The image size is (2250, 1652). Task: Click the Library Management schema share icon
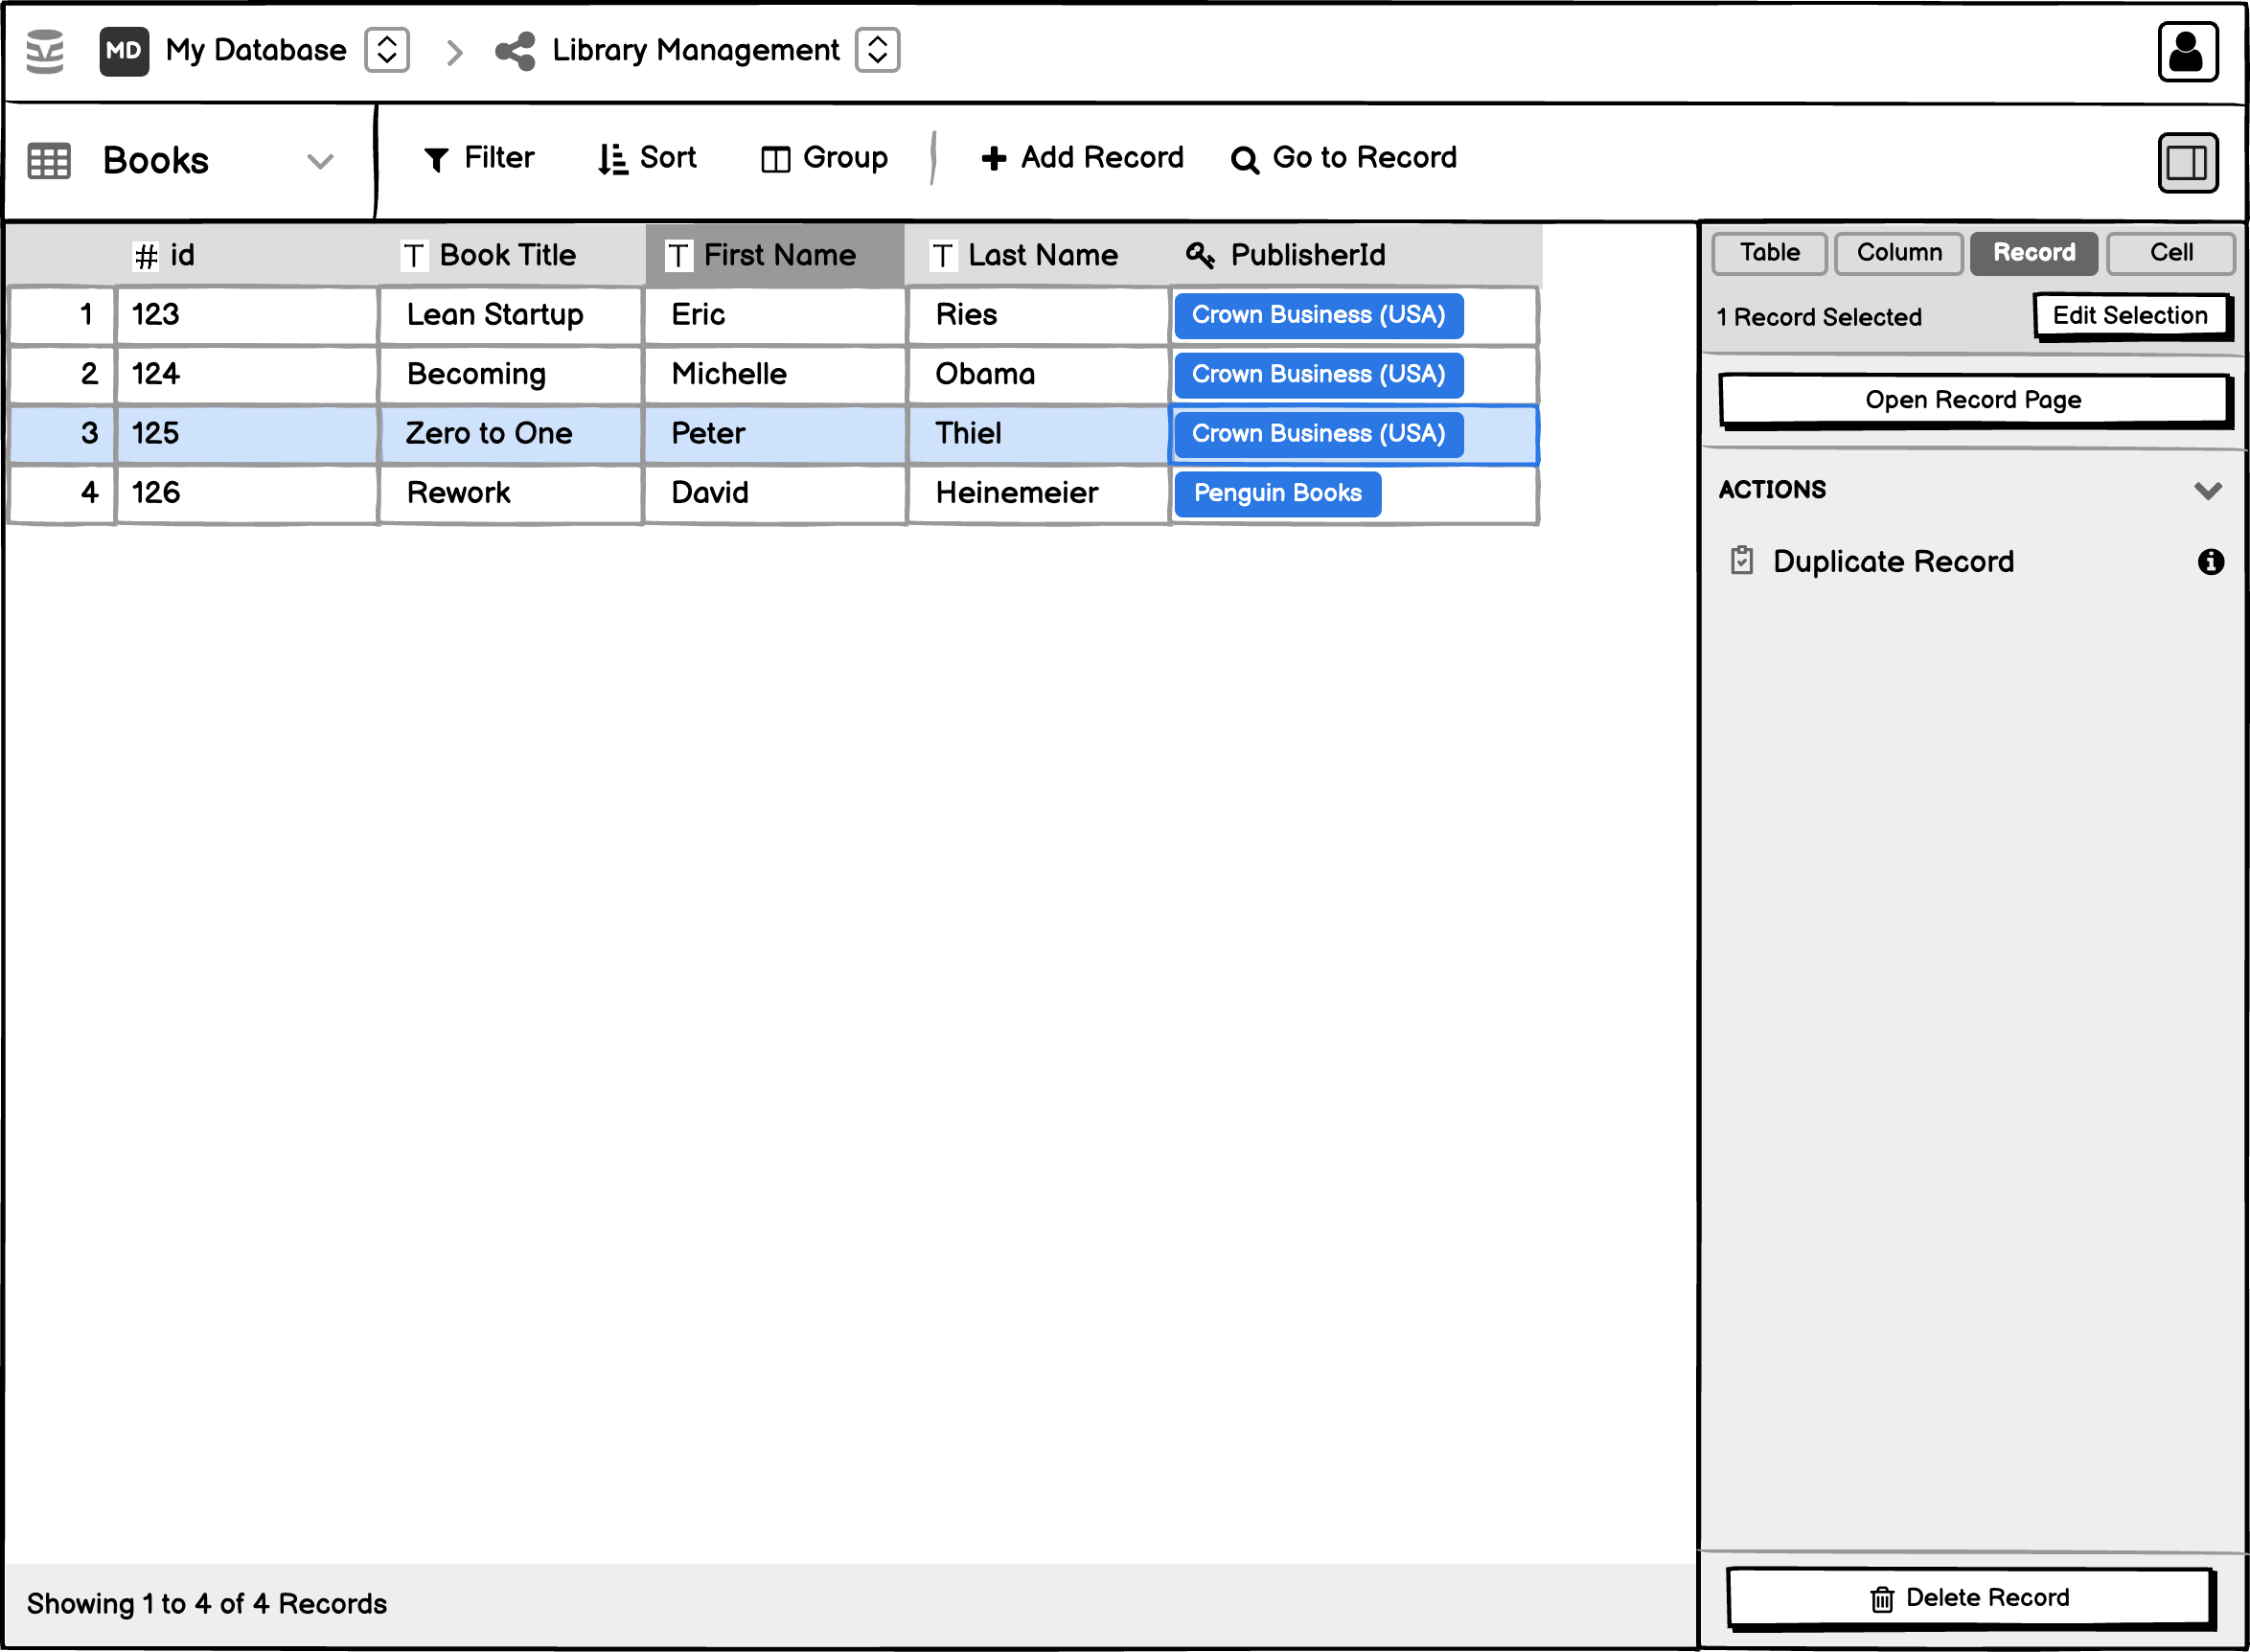516,51
